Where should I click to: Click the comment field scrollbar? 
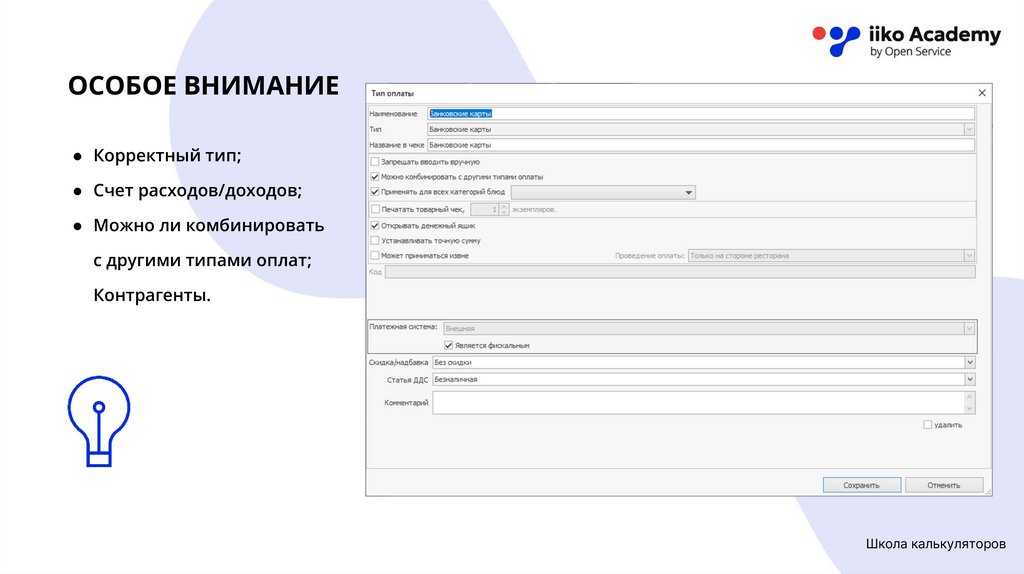pos(970,403)
